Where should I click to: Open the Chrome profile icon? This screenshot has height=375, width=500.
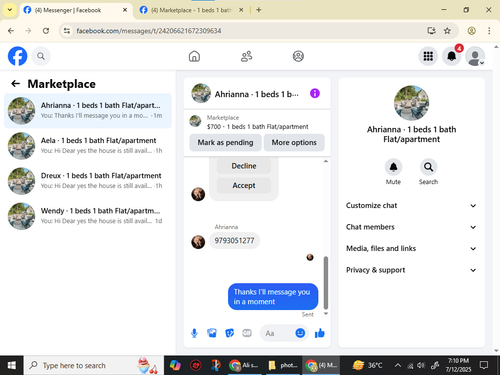click(x=471, y=31)
